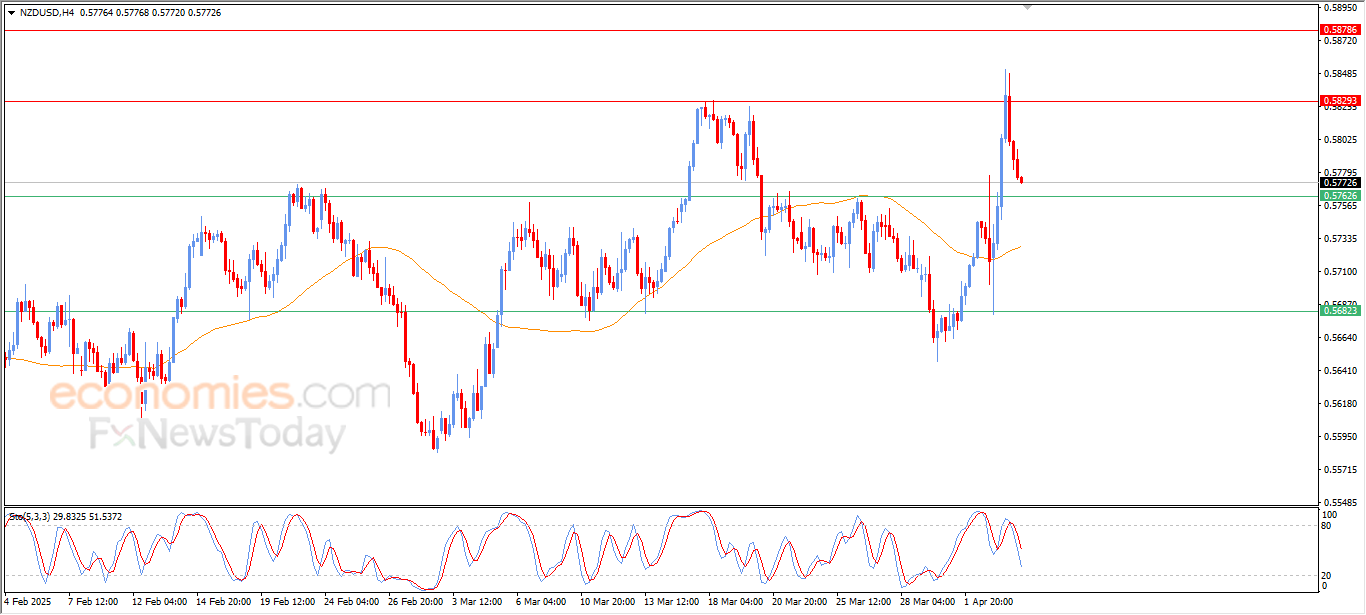This screenshot has height=615, width=1366.
Task: Click the gray chart shift triangle marker
Action: click(1028, 7)
